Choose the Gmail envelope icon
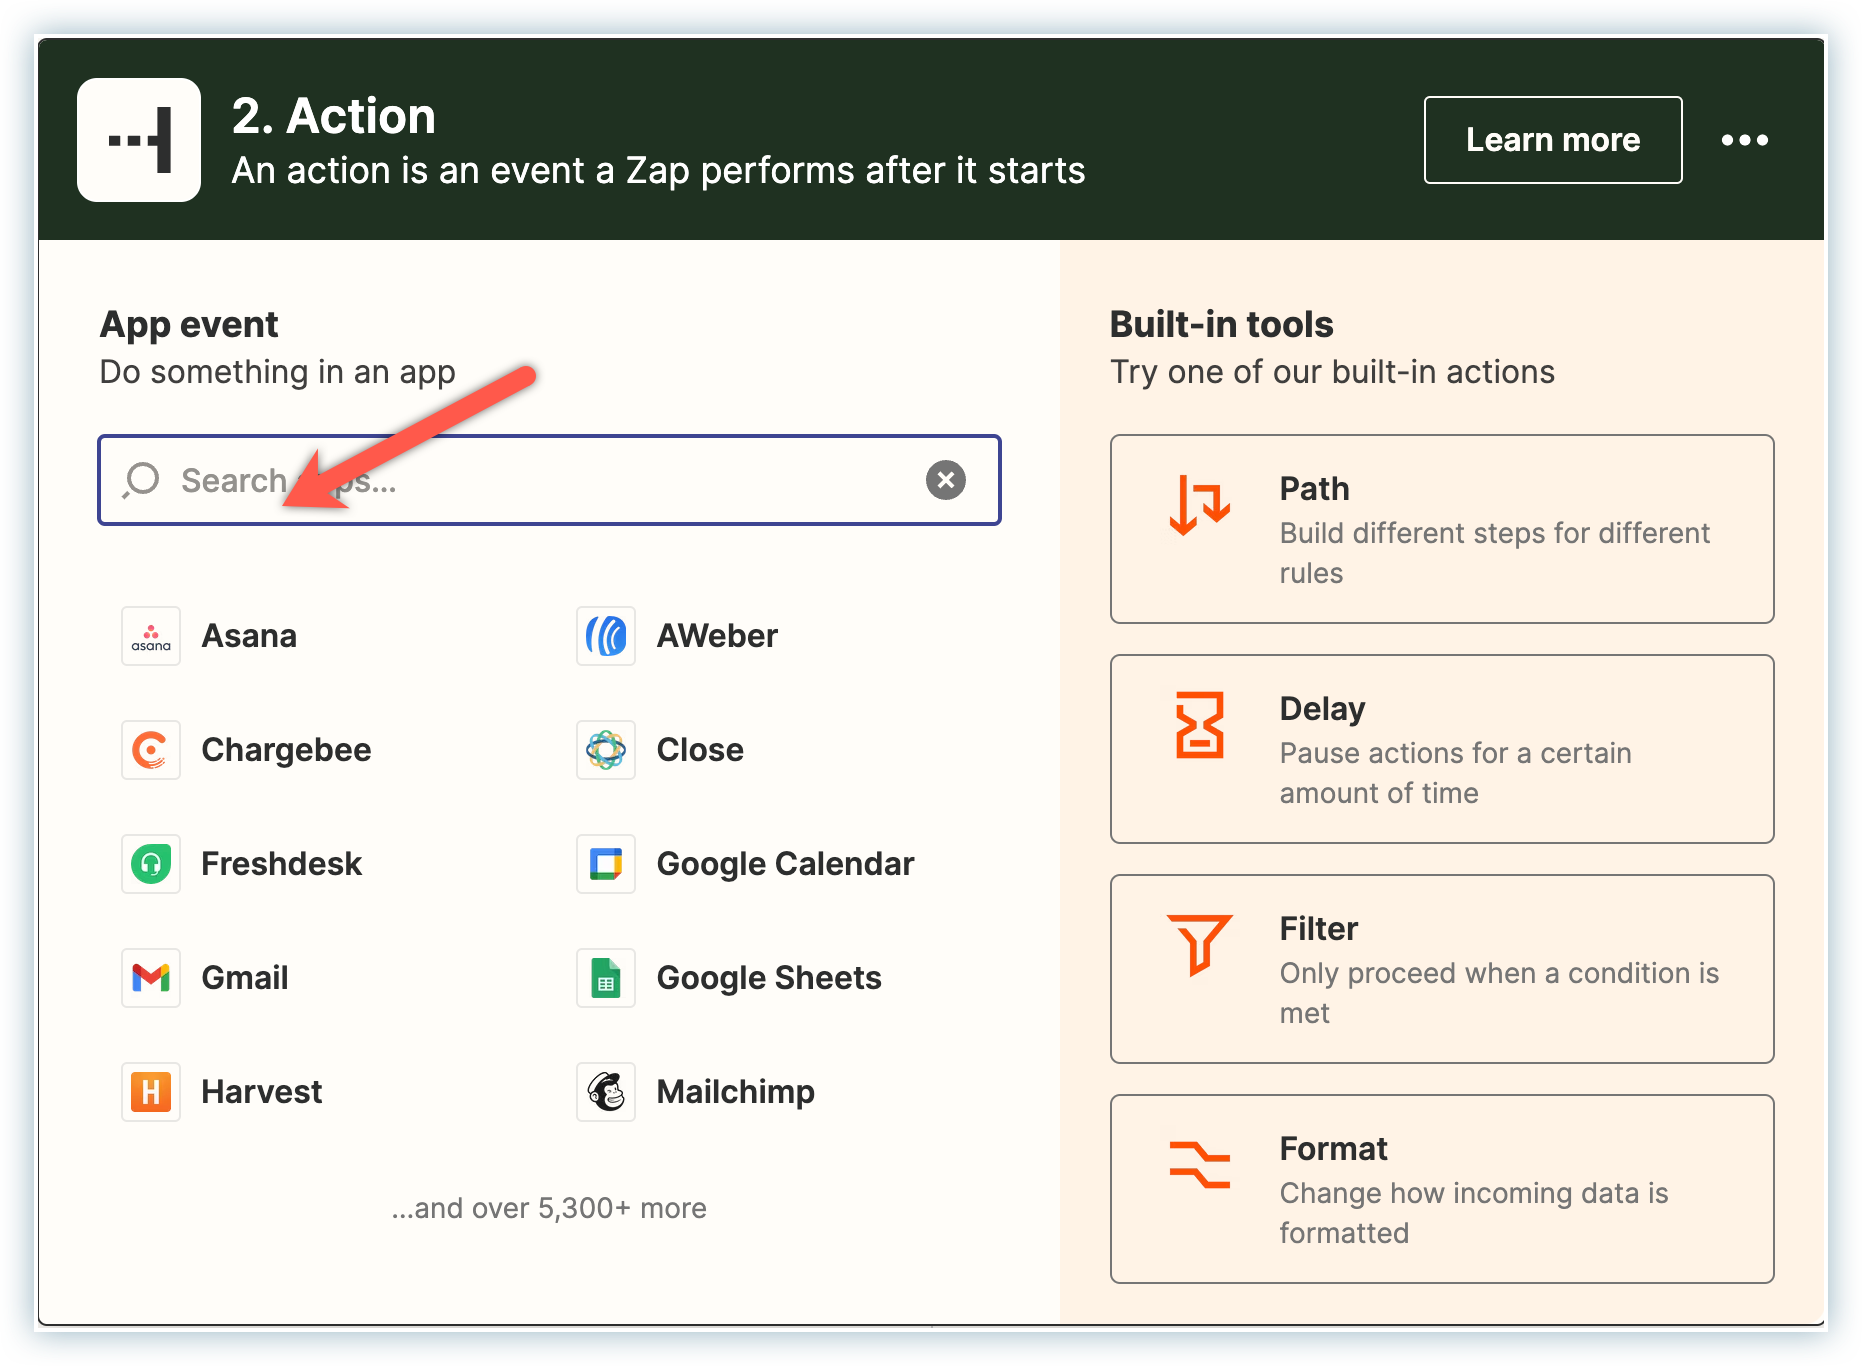The height and width of the screenshot is (1366, 1862). coord(151,978)
